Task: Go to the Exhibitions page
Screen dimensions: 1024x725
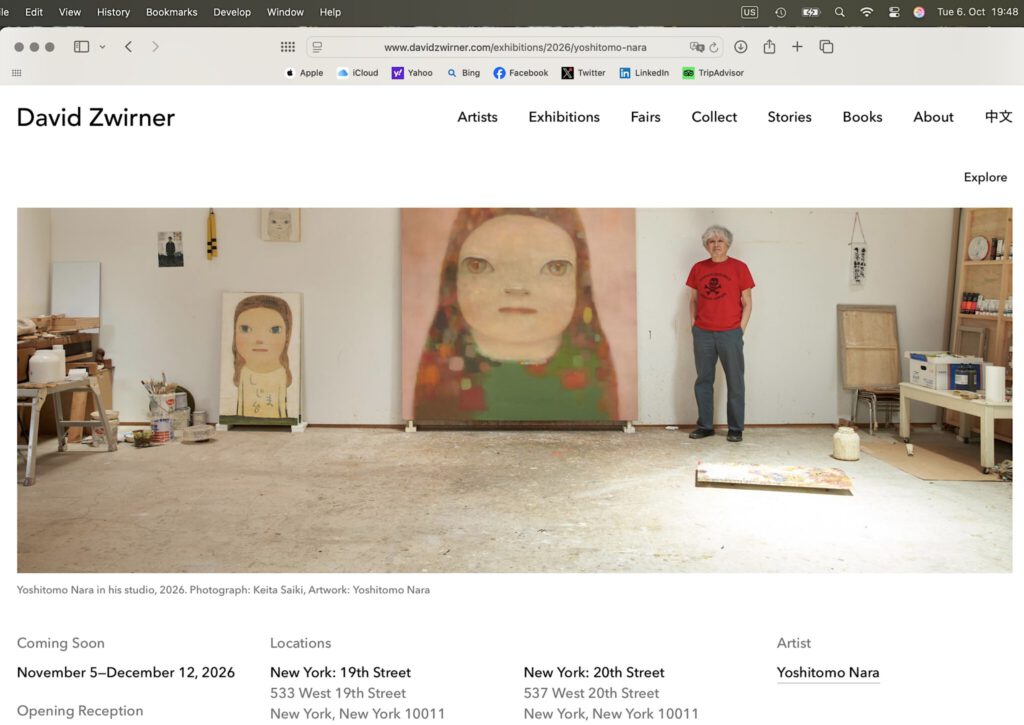Action: (564, 117)
